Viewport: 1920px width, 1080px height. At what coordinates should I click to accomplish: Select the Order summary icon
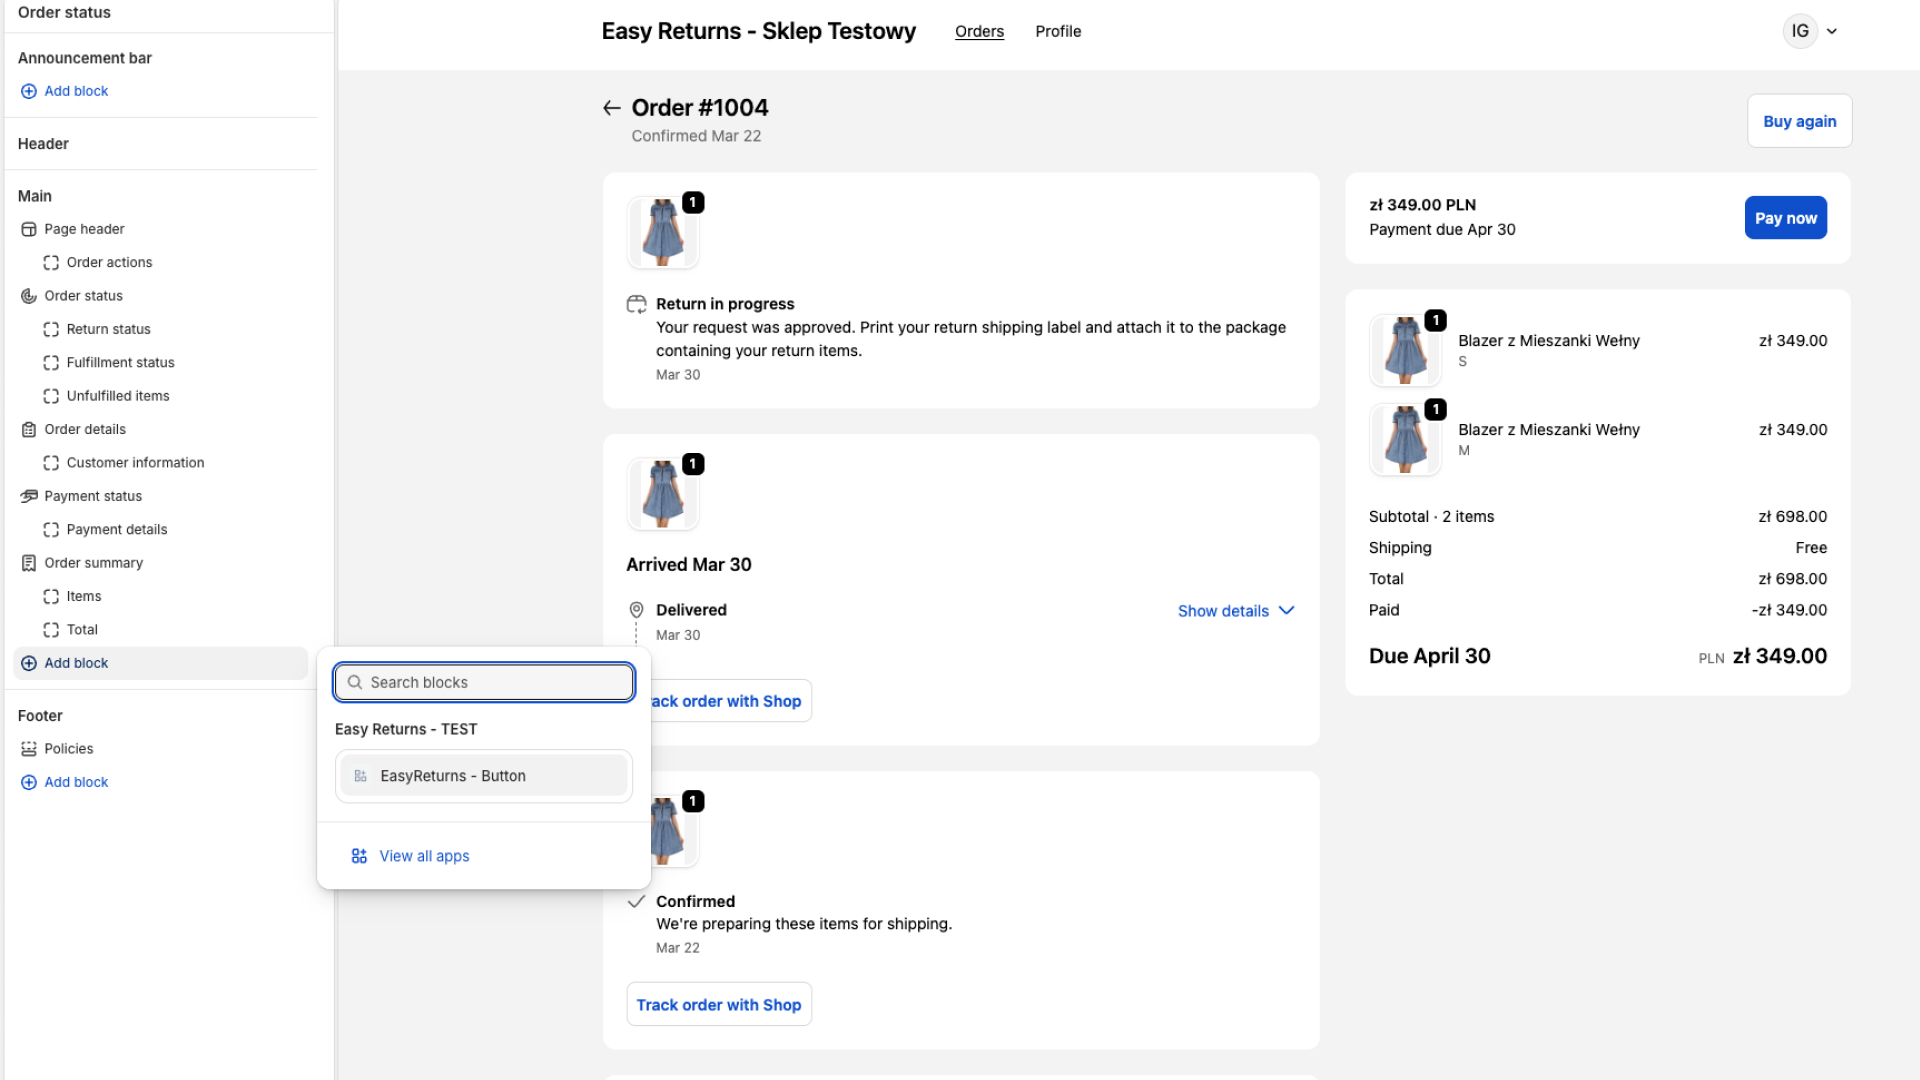[28, 562]
